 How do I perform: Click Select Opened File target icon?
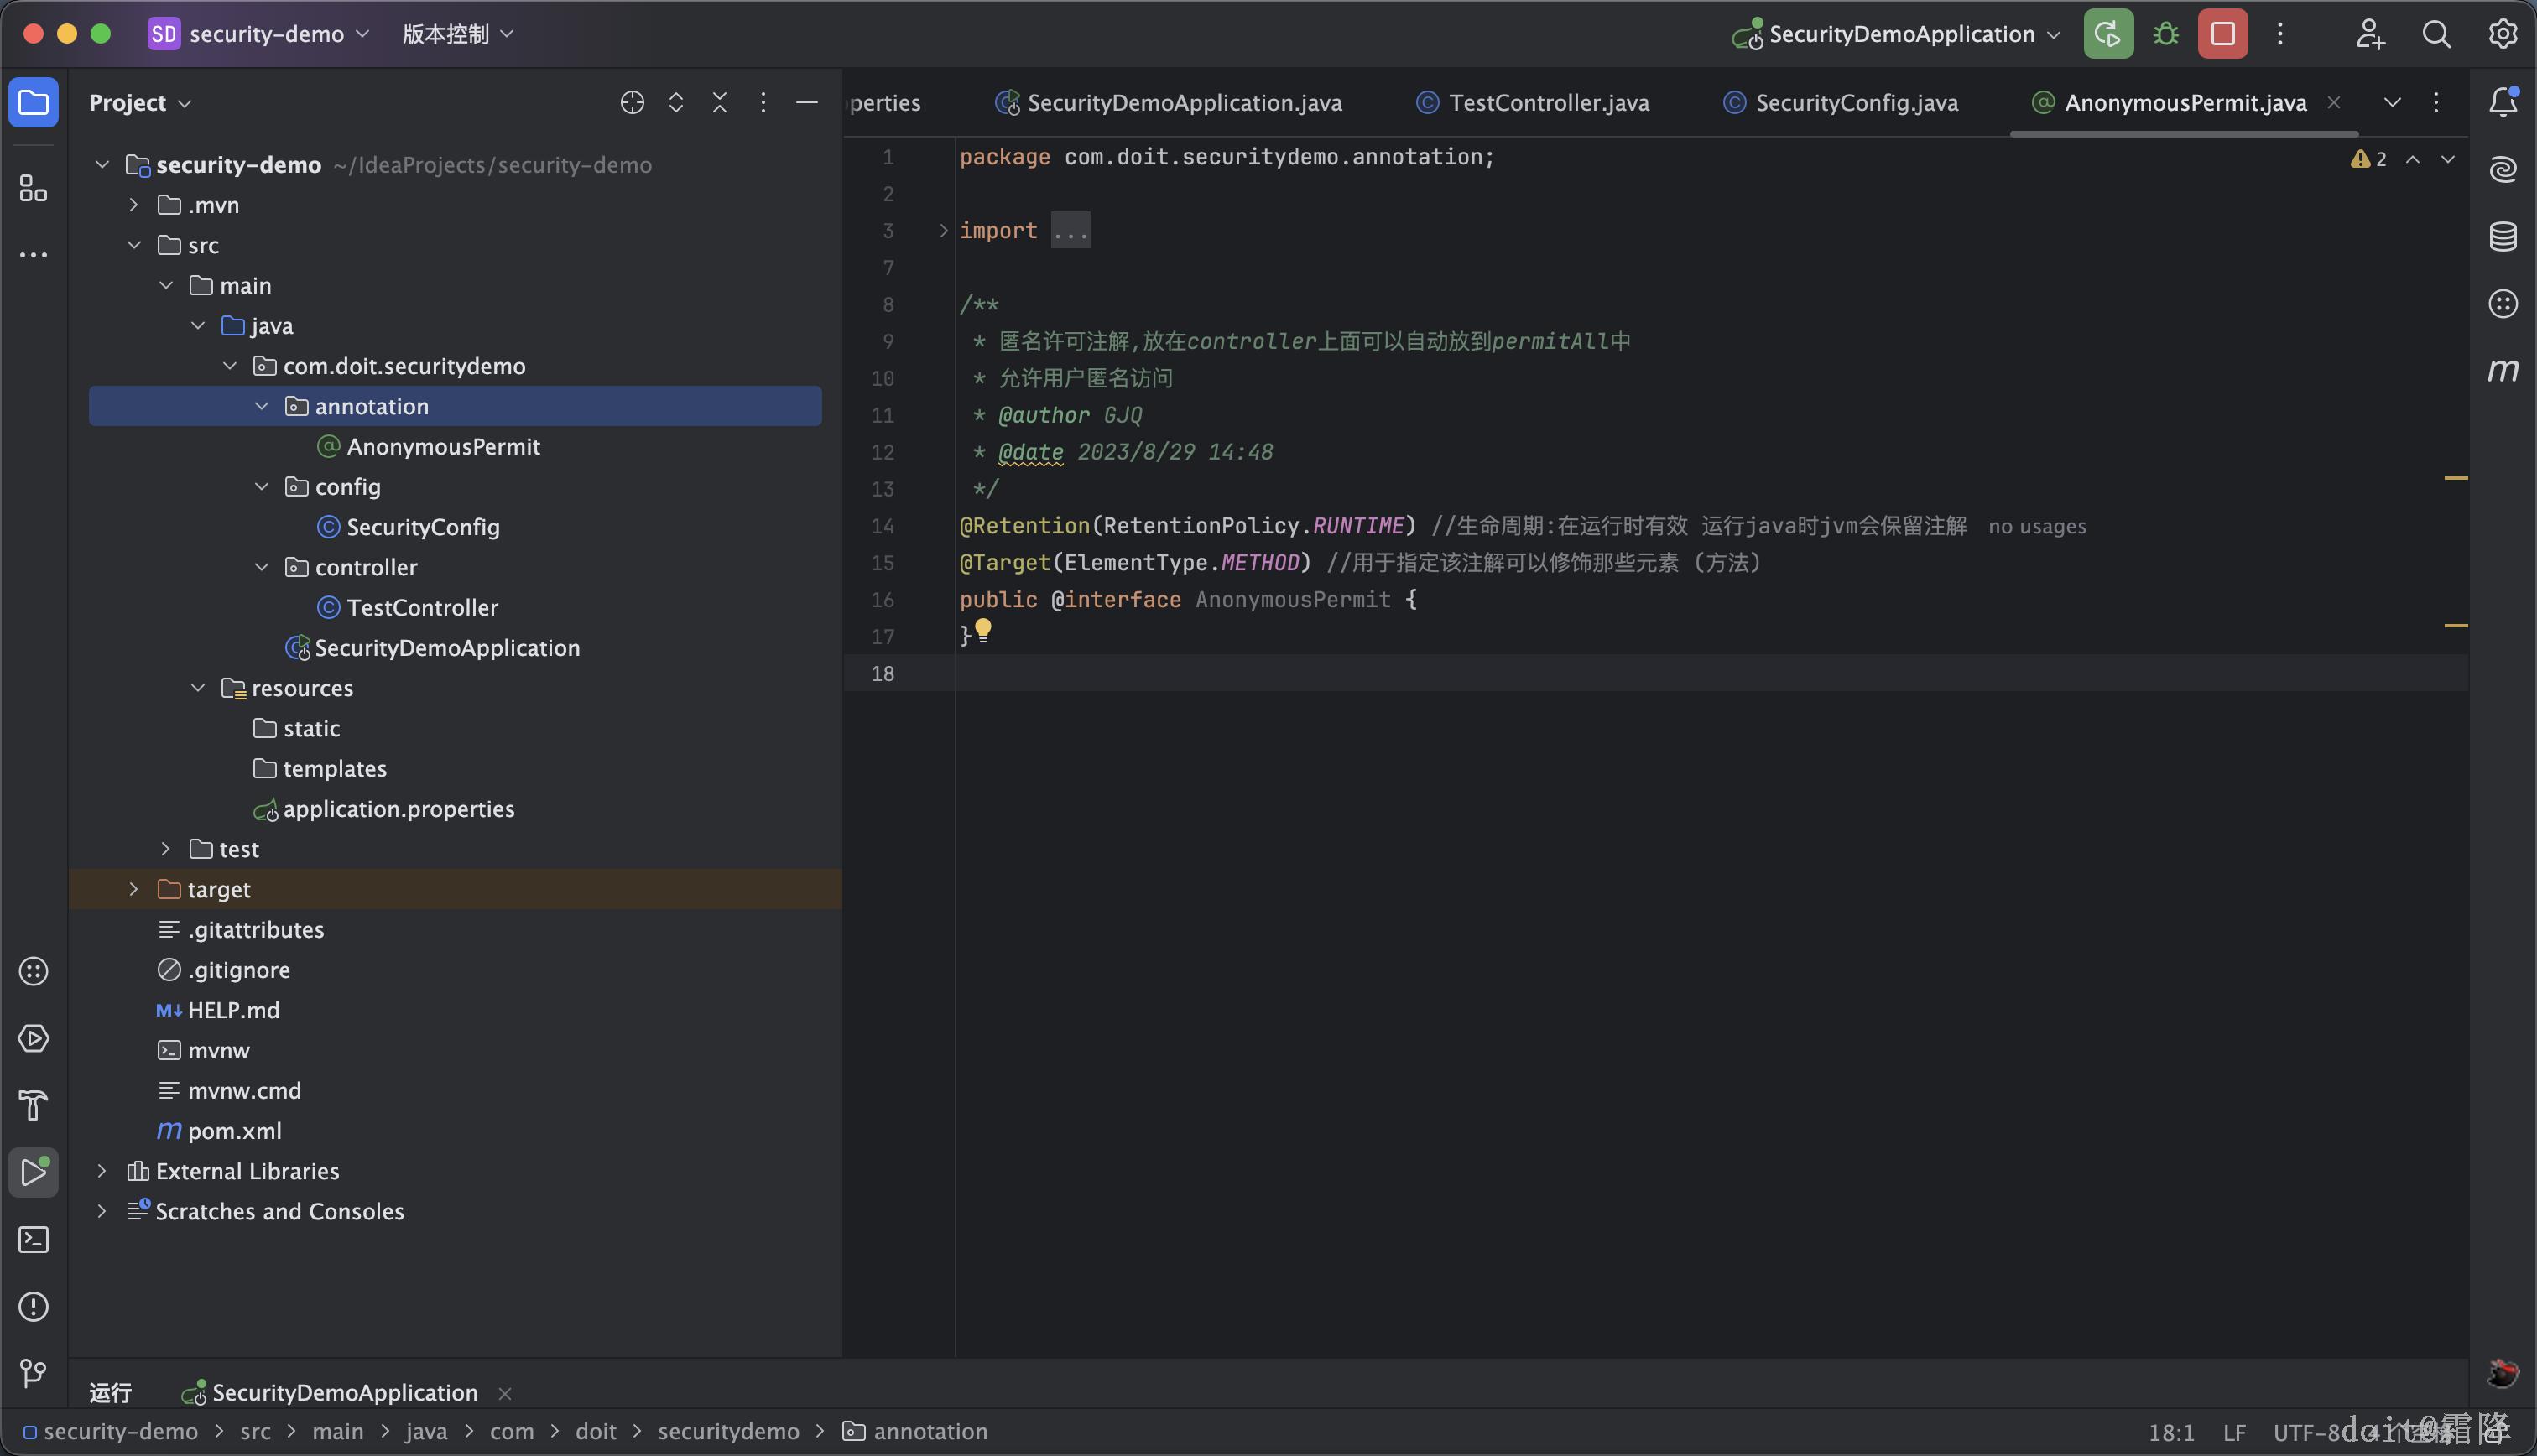coord(632,103)
